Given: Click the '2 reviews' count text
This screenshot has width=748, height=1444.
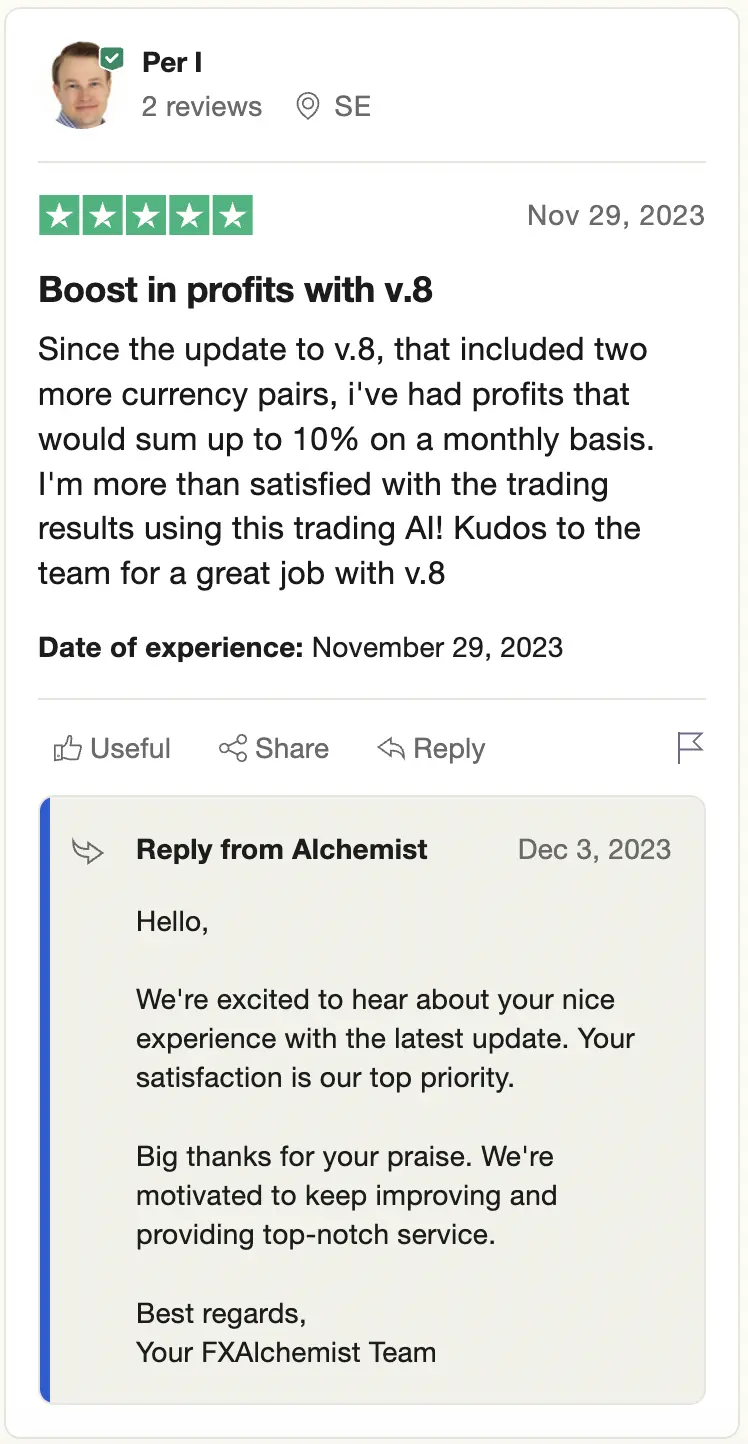Looking at the screenshot, I should [202, 107].
